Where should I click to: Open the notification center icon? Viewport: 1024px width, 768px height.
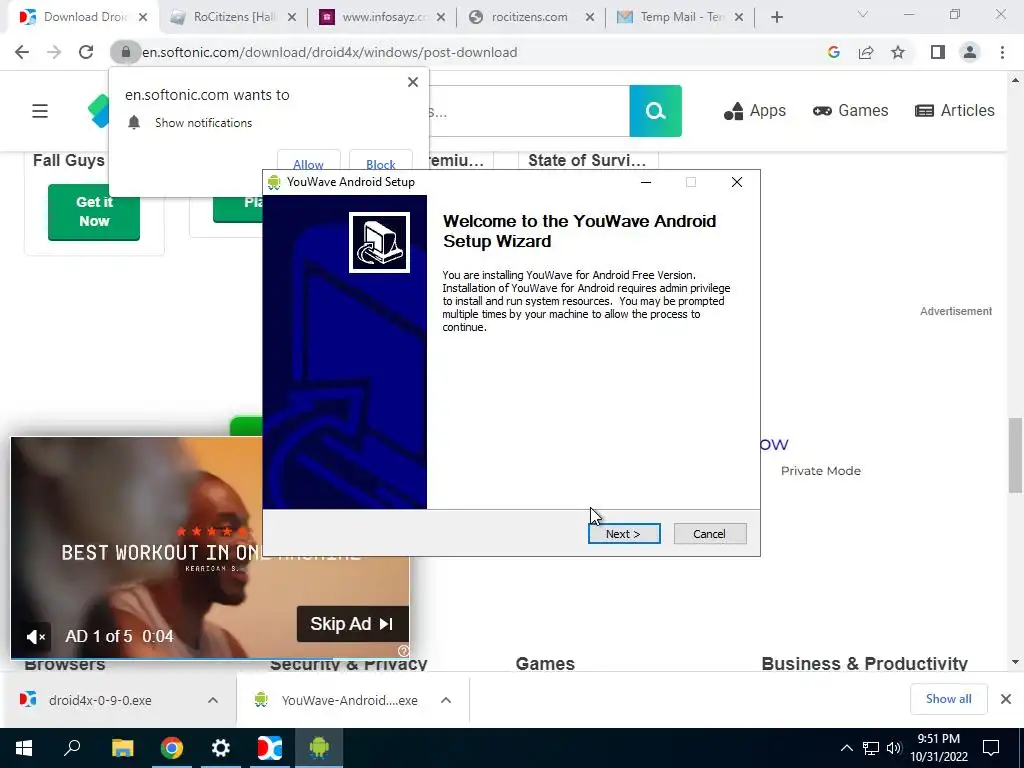tap(991, 748)
